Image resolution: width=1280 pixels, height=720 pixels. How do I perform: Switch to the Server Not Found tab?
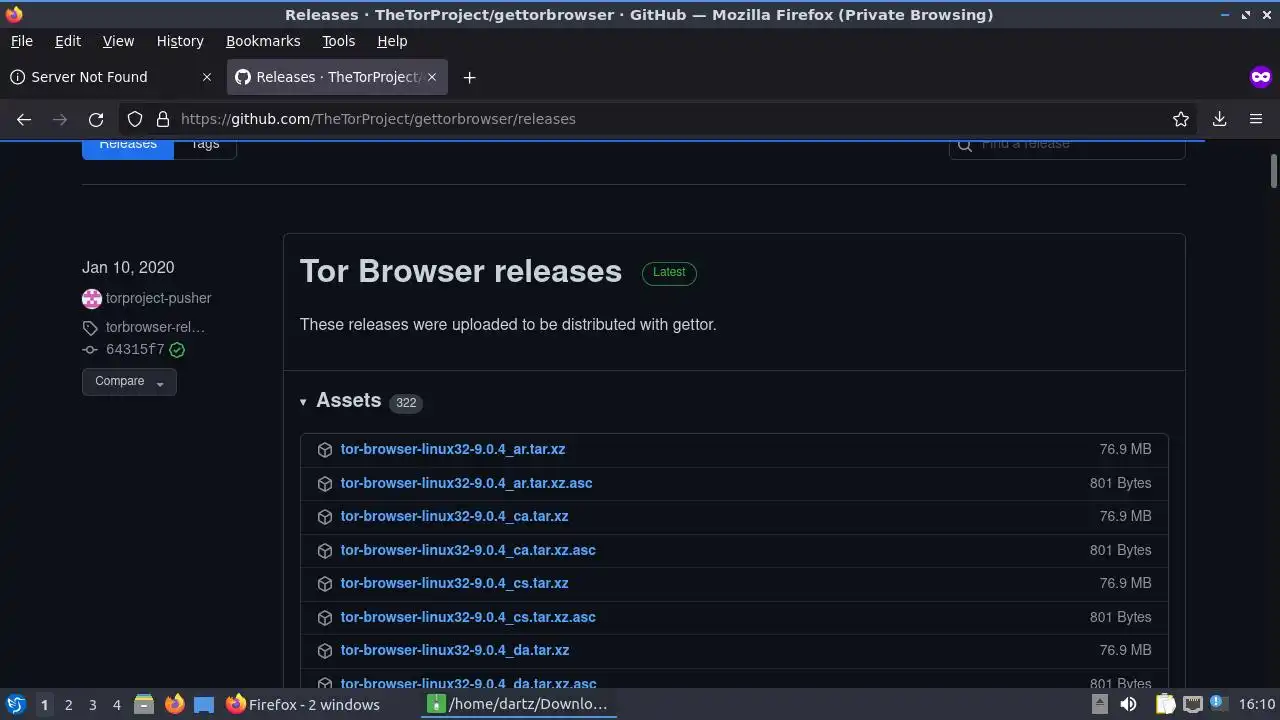110,77
